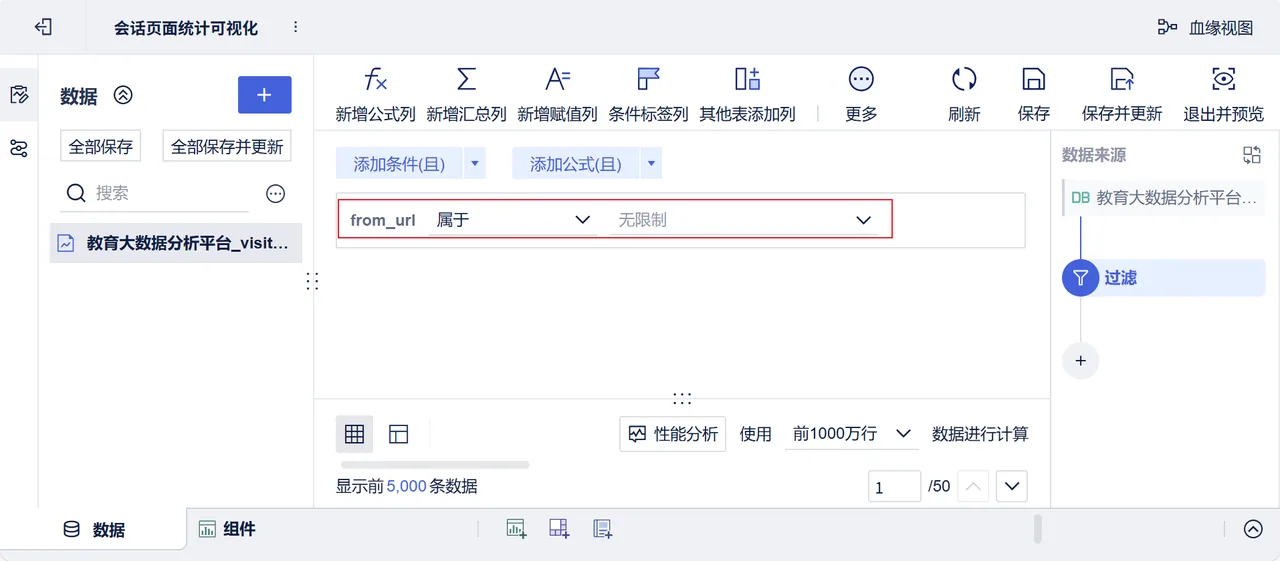Expand arrow next to 添加公式(且)

pos(651,164)
